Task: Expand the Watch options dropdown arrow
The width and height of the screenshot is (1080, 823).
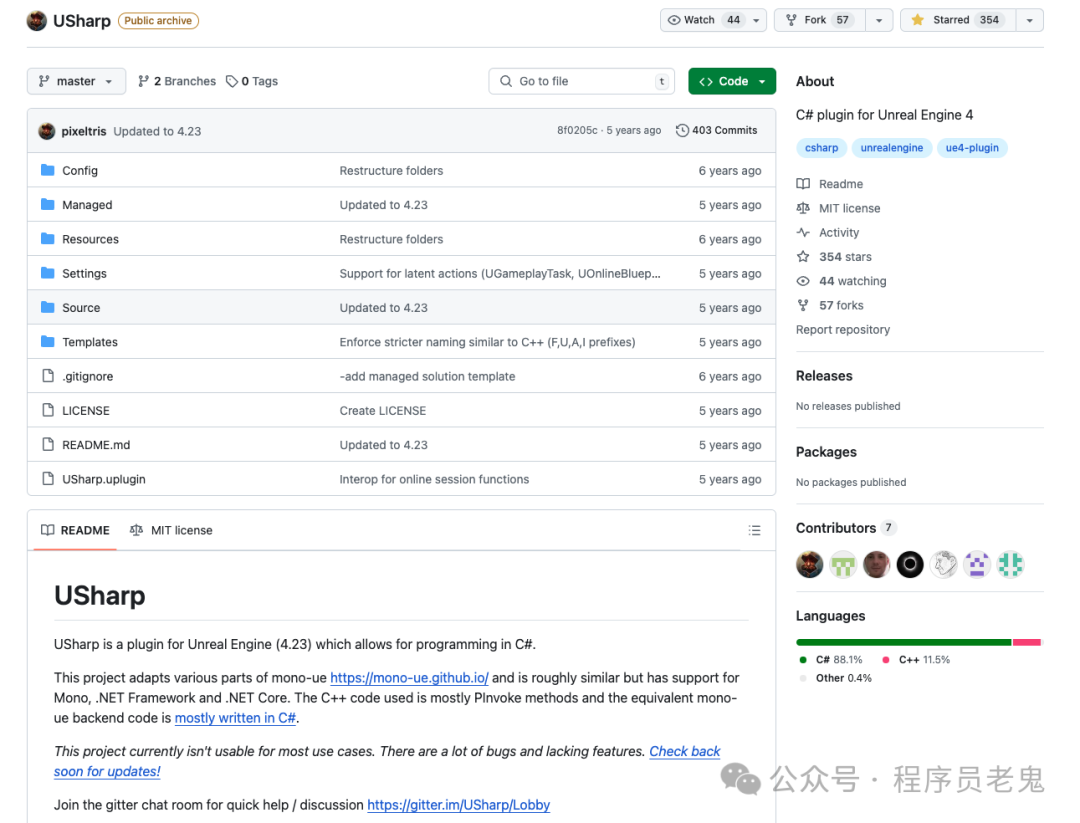Action: (756, 21)
